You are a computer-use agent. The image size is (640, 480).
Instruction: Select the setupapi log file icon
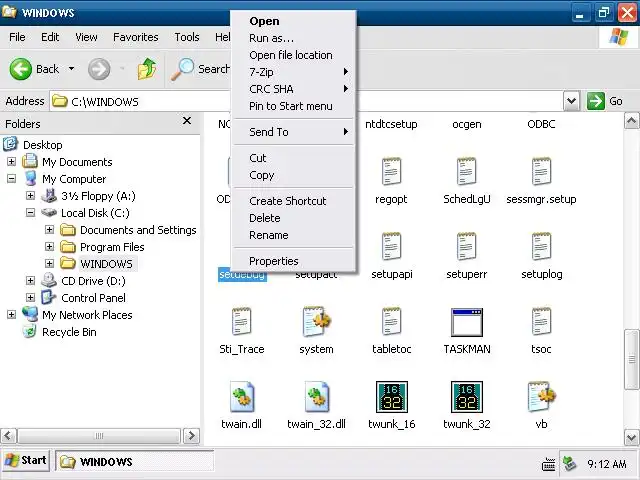tap(391, 247)
